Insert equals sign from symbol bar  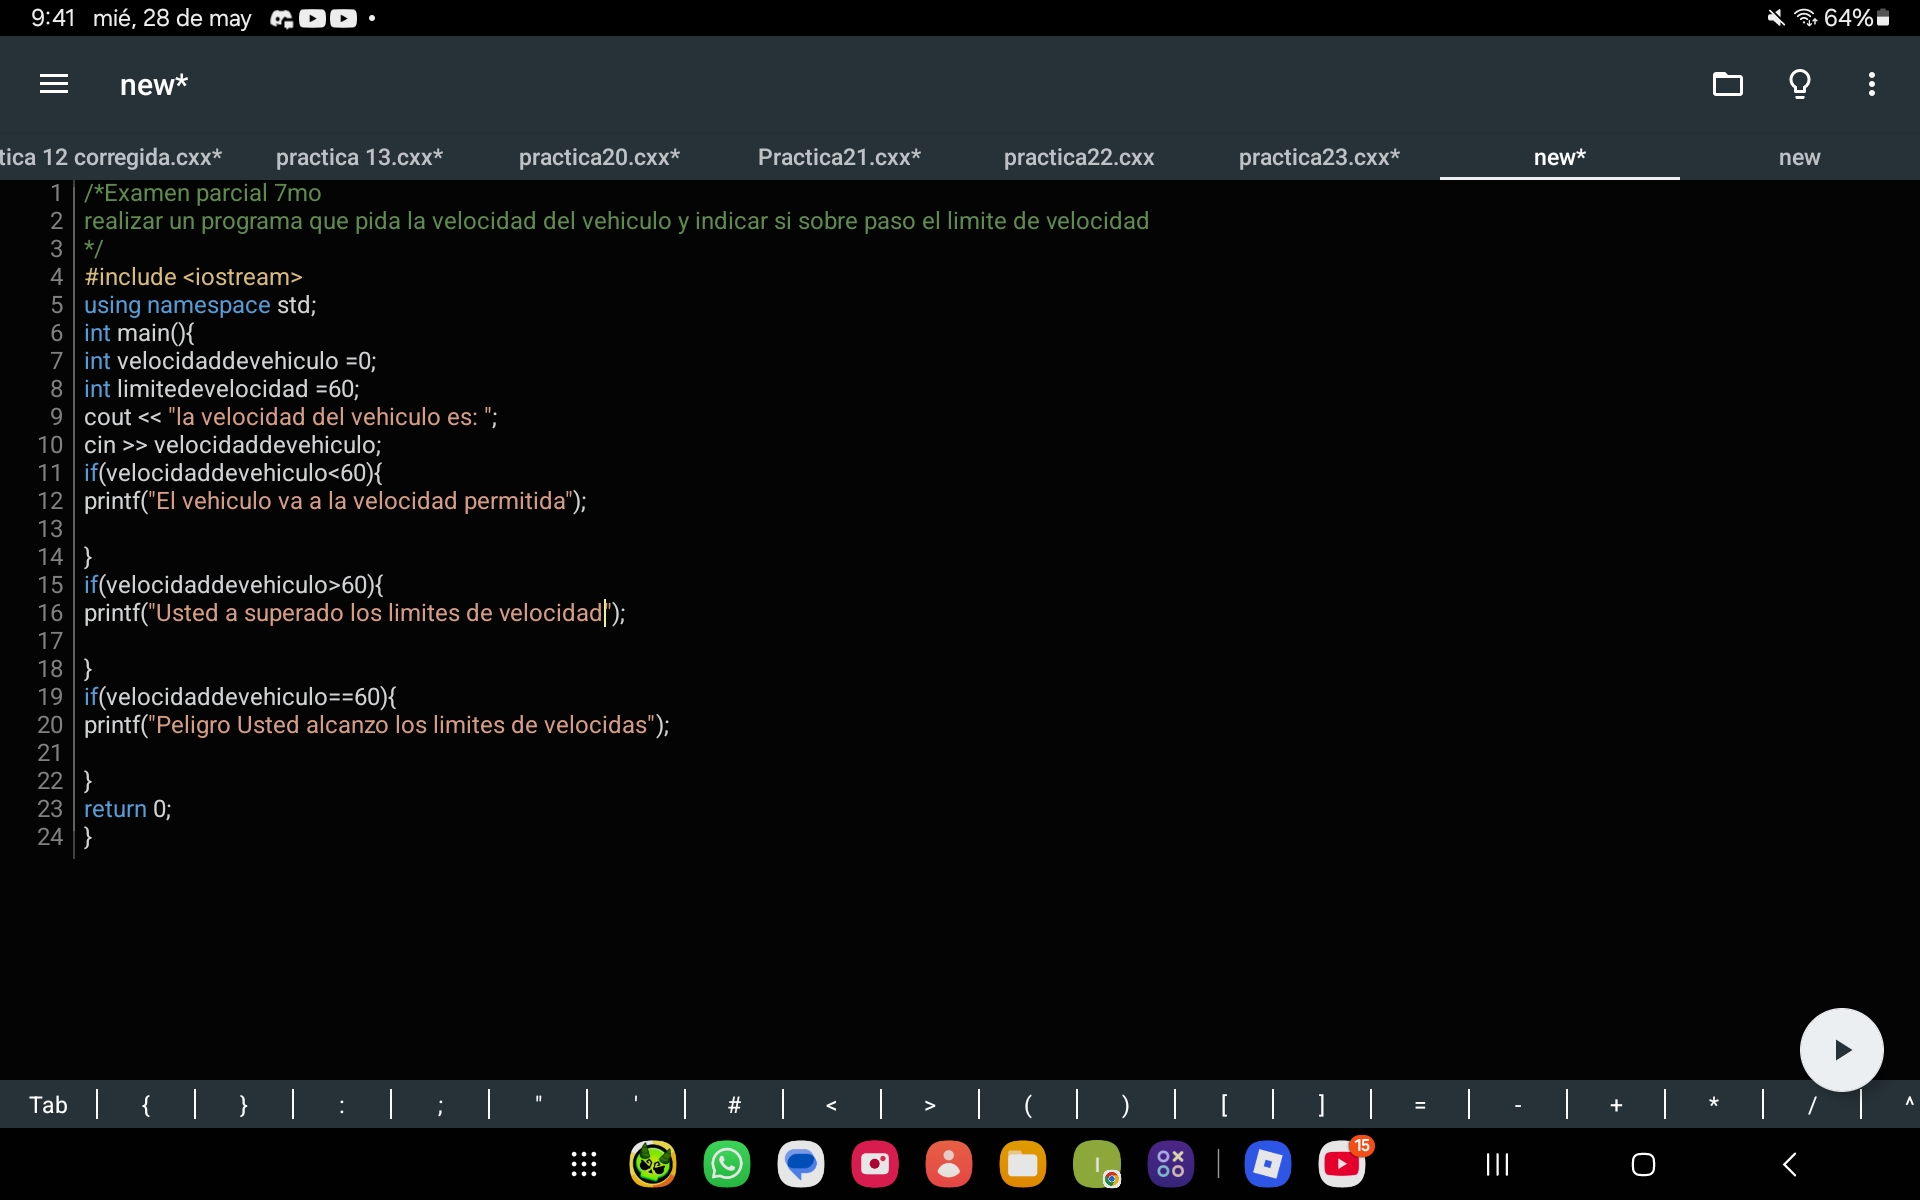pyautogui.click(x=1419, y=1105)
